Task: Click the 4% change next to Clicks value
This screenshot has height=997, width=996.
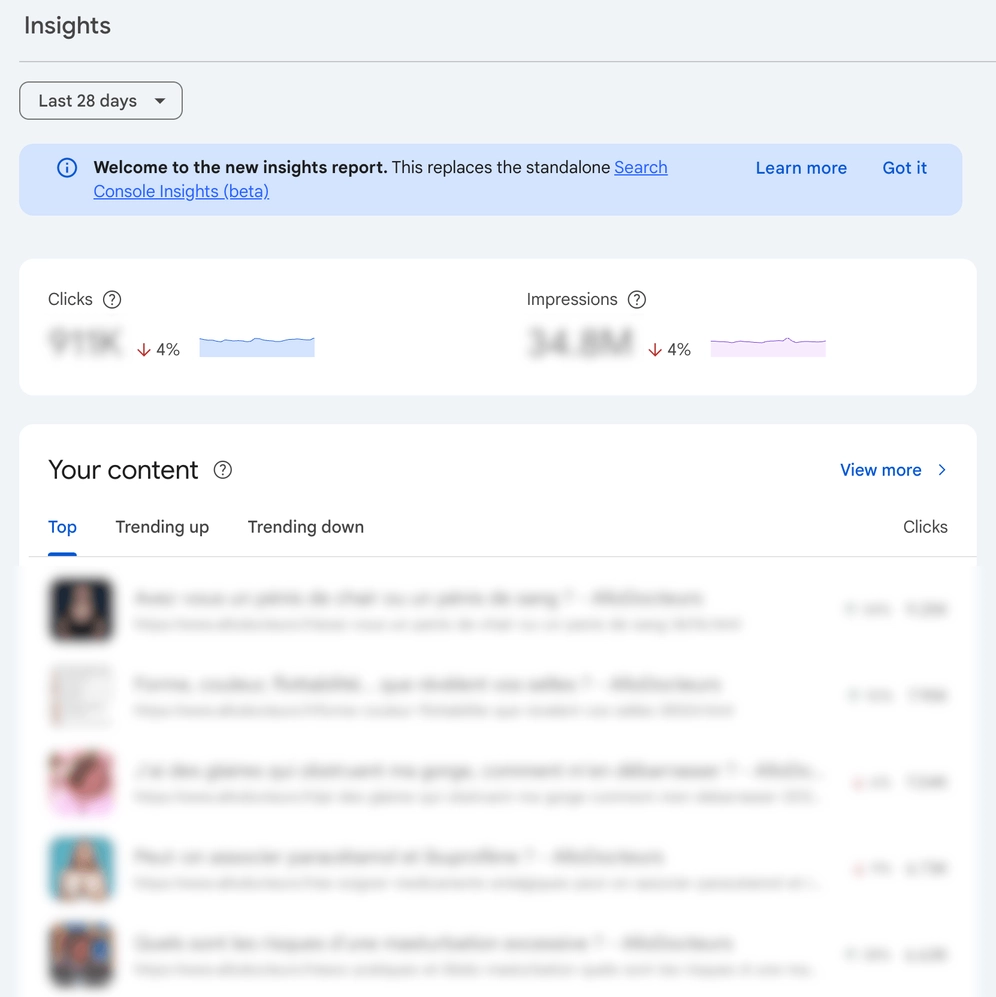Action: (158, 350)
